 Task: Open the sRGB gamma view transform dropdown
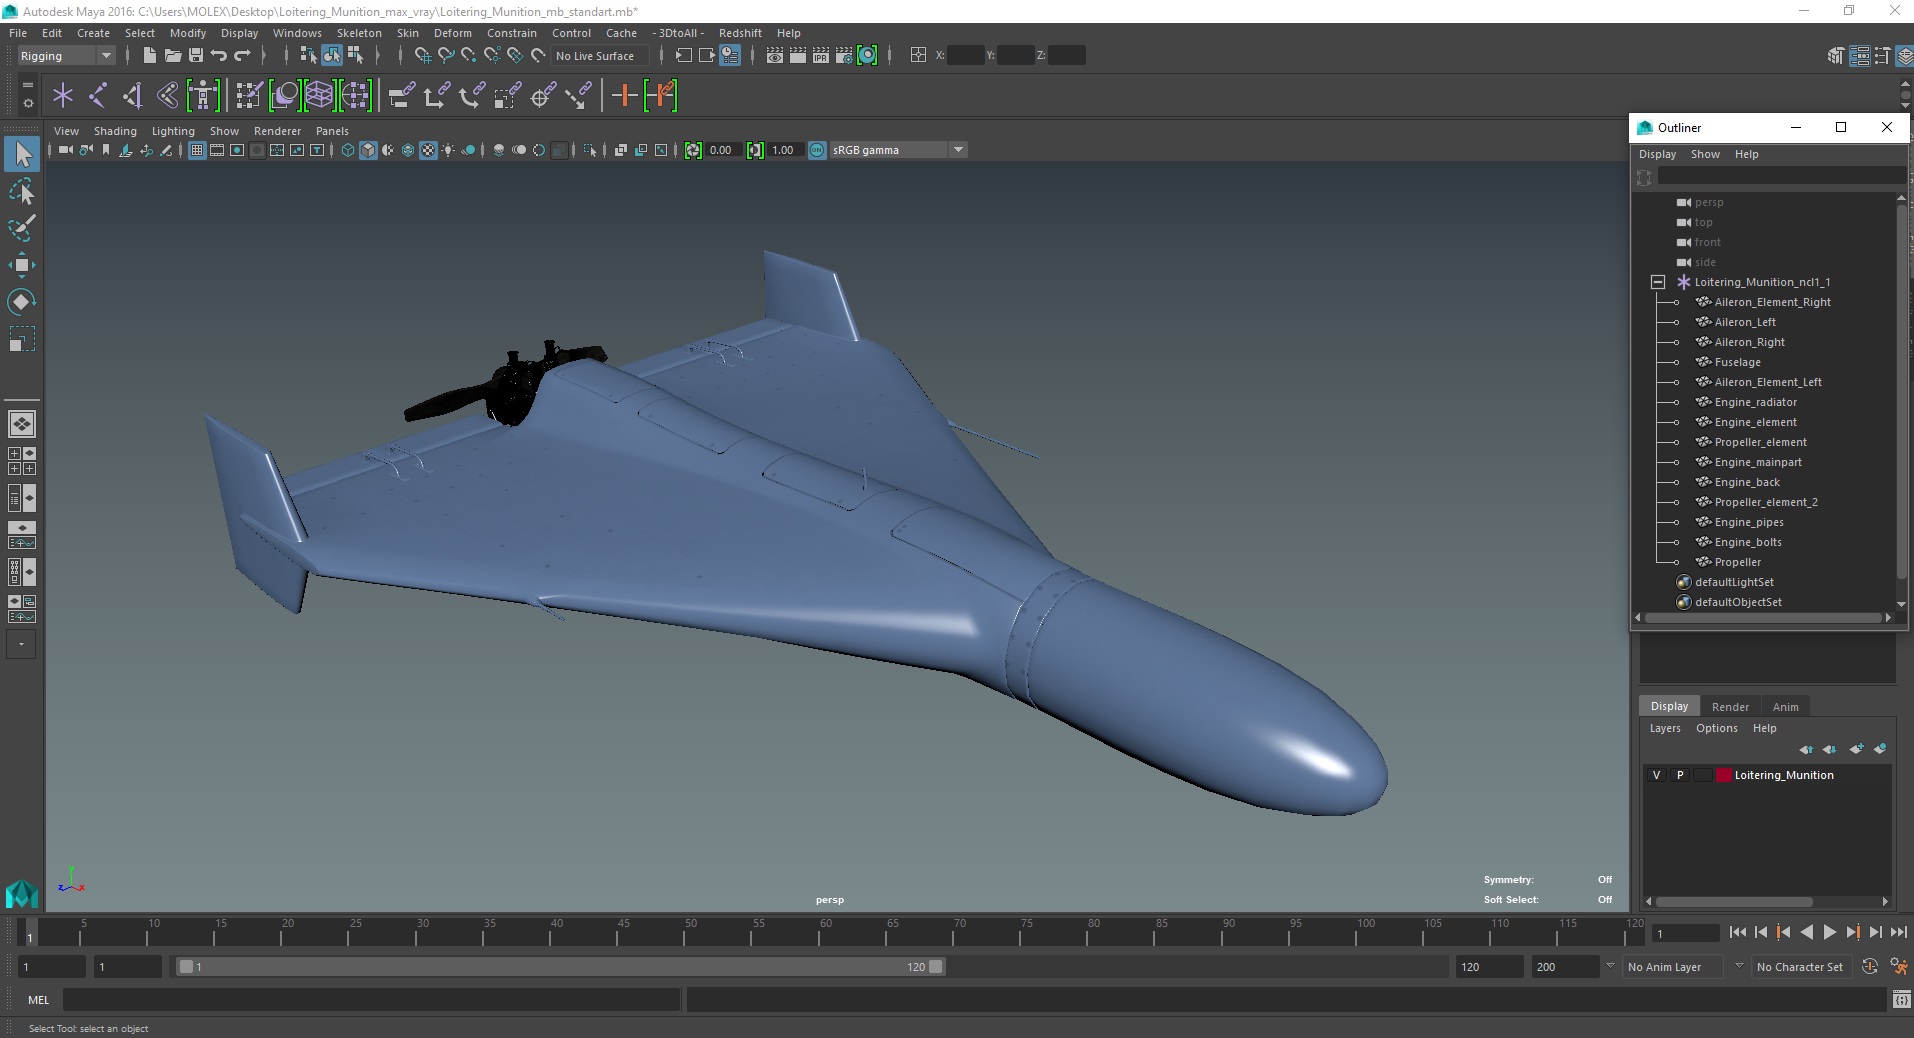[958, 150]
